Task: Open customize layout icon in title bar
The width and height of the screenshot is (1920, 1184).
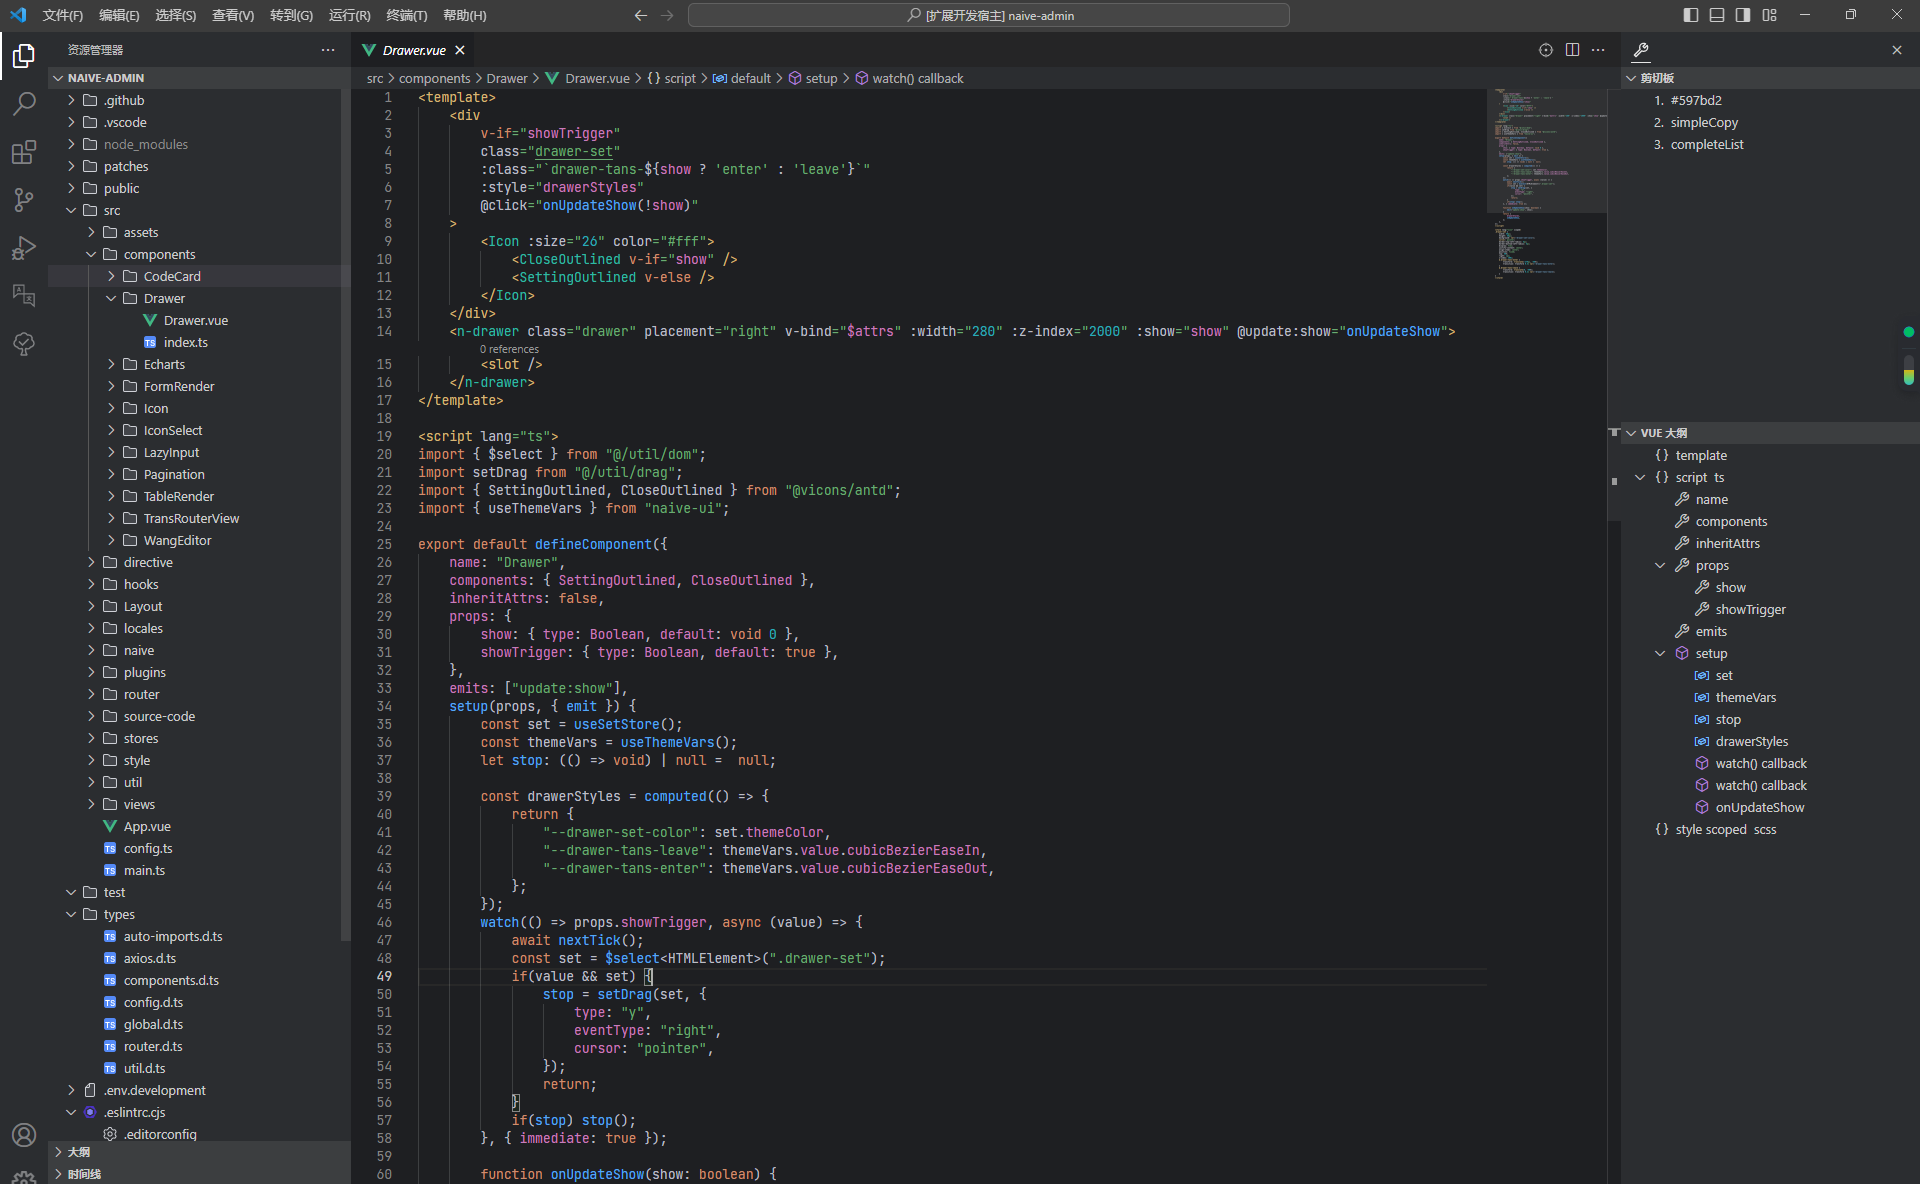Action: point(1769,15)
